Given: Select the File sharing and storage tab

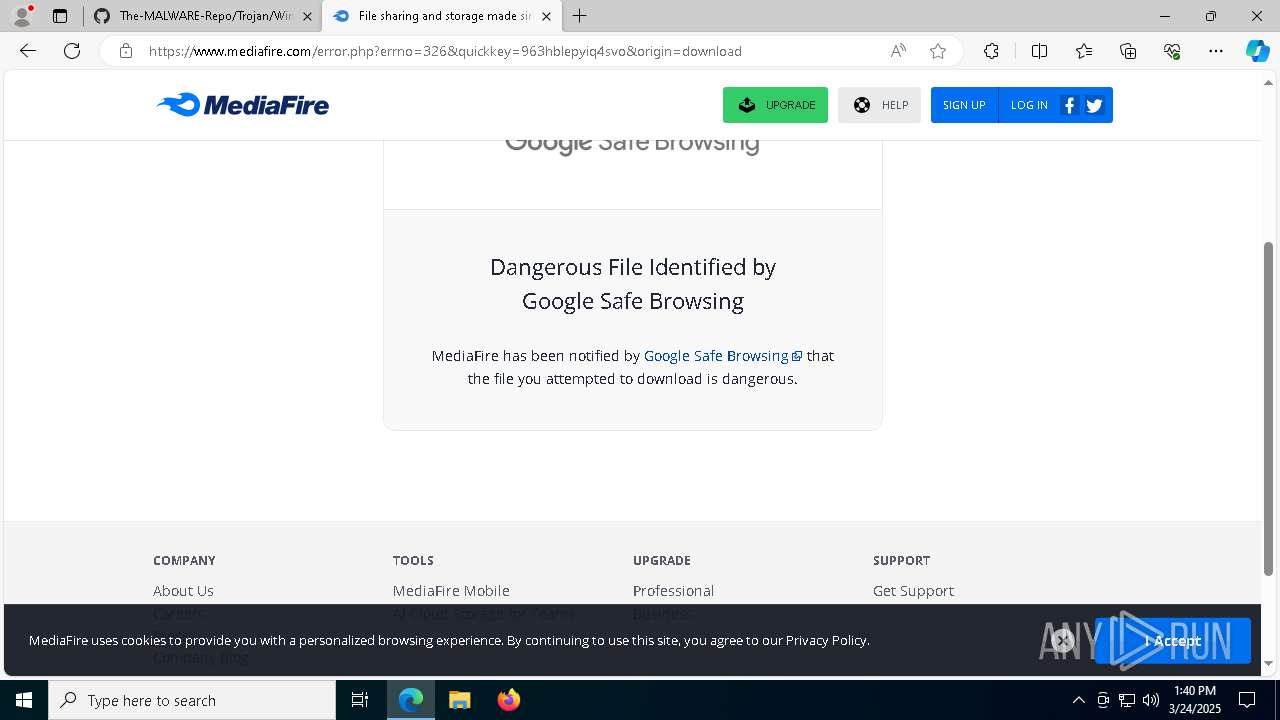Looking at the screenshot, I should (x=440, y=16).
